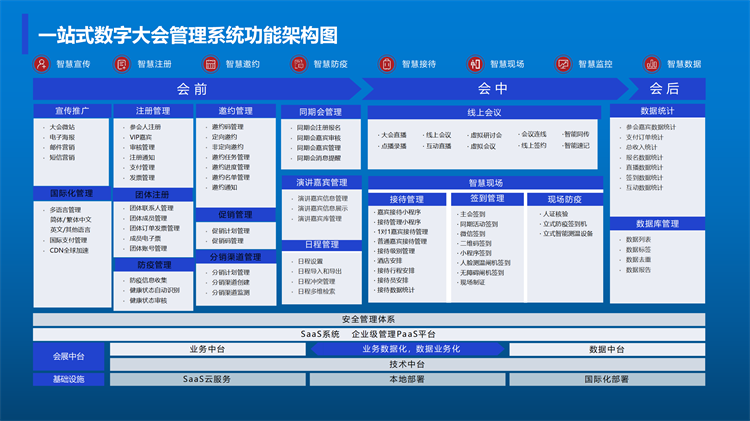Viewport: 750px width, 421px height.
Task: Click the 参会人注册 list item
Action: click(x=145, y=127)
